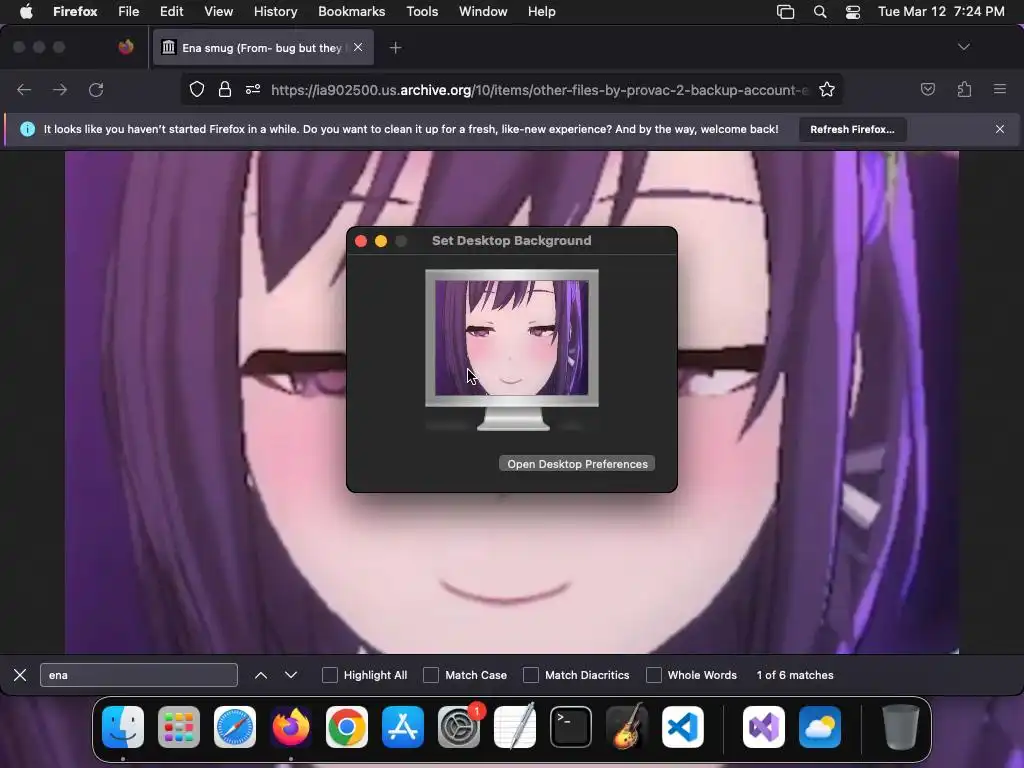This screenshot has width=1024, height=768.
Task: Open a new tab with plus button
Action: coord(395,48)
